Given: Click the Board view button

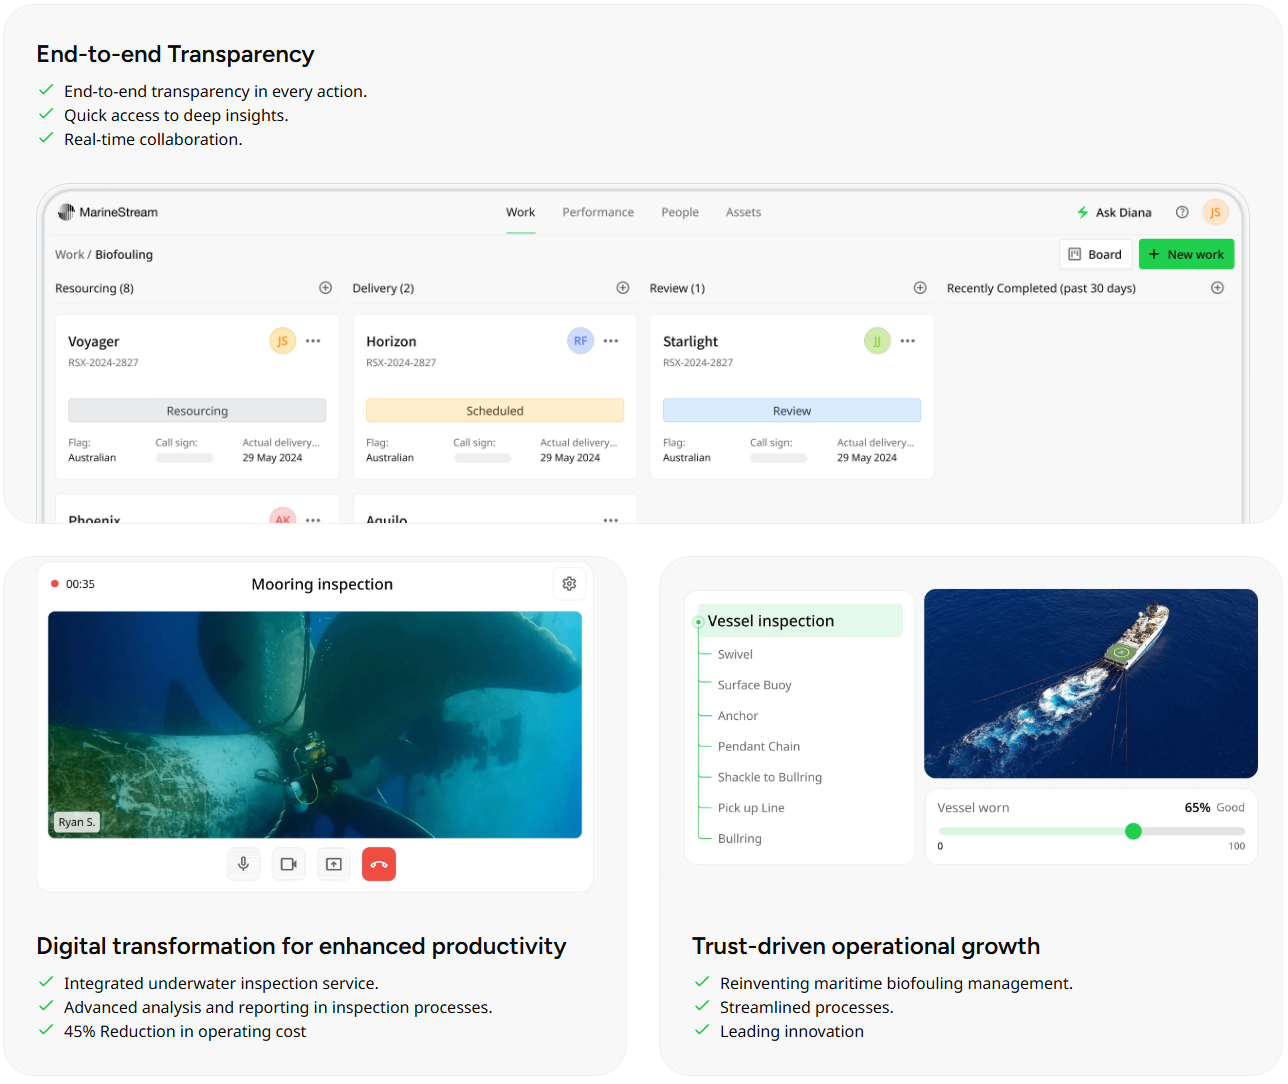Looking at the screenshot, I should click(1095, 254).
